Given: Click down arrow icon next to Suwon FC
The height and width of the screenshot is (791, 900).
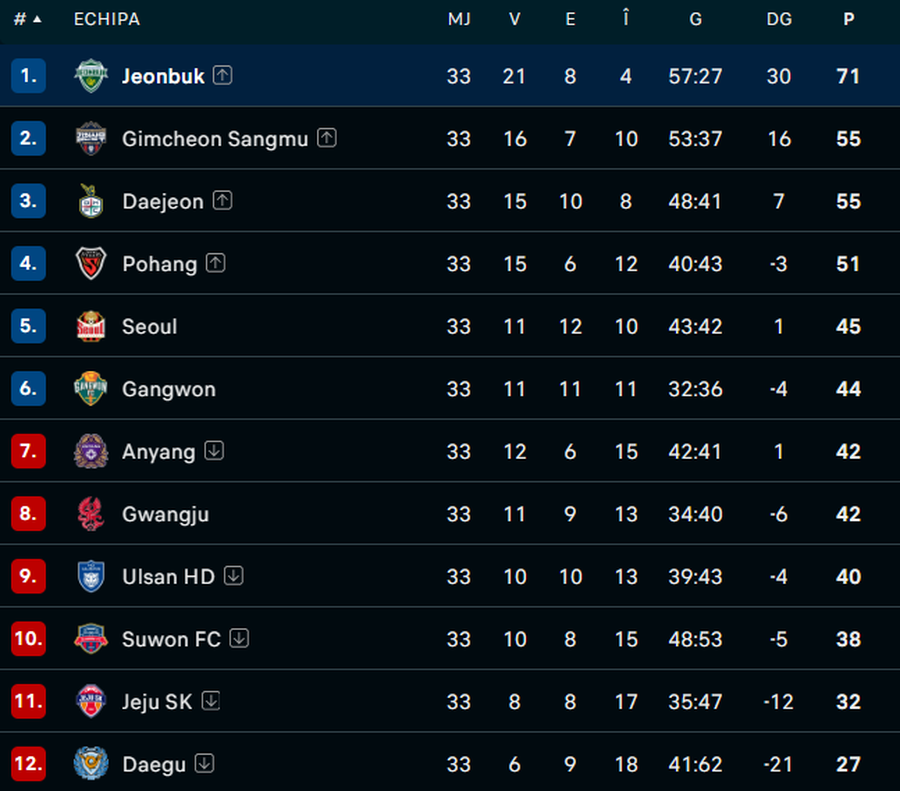Looking at the screenshot, I should (x=238, y=638).
